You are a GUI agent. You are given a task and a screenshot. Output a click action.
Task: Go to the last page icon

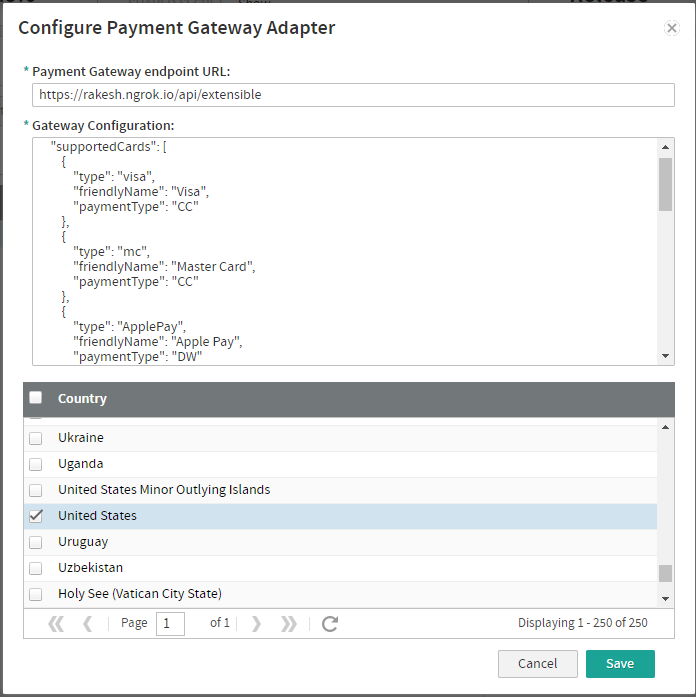(x=289, y=624)
